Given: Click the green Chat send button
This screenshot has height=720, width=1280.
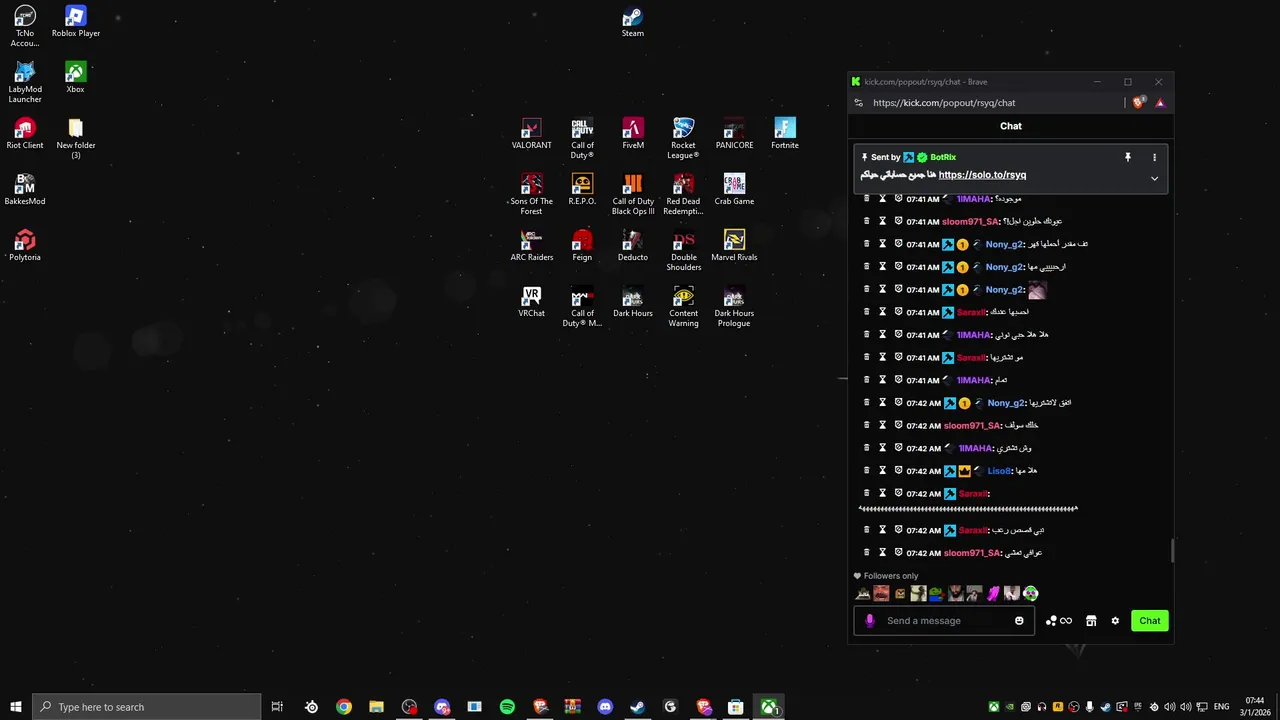Looking at the screenshot, I should (1150, 621).
